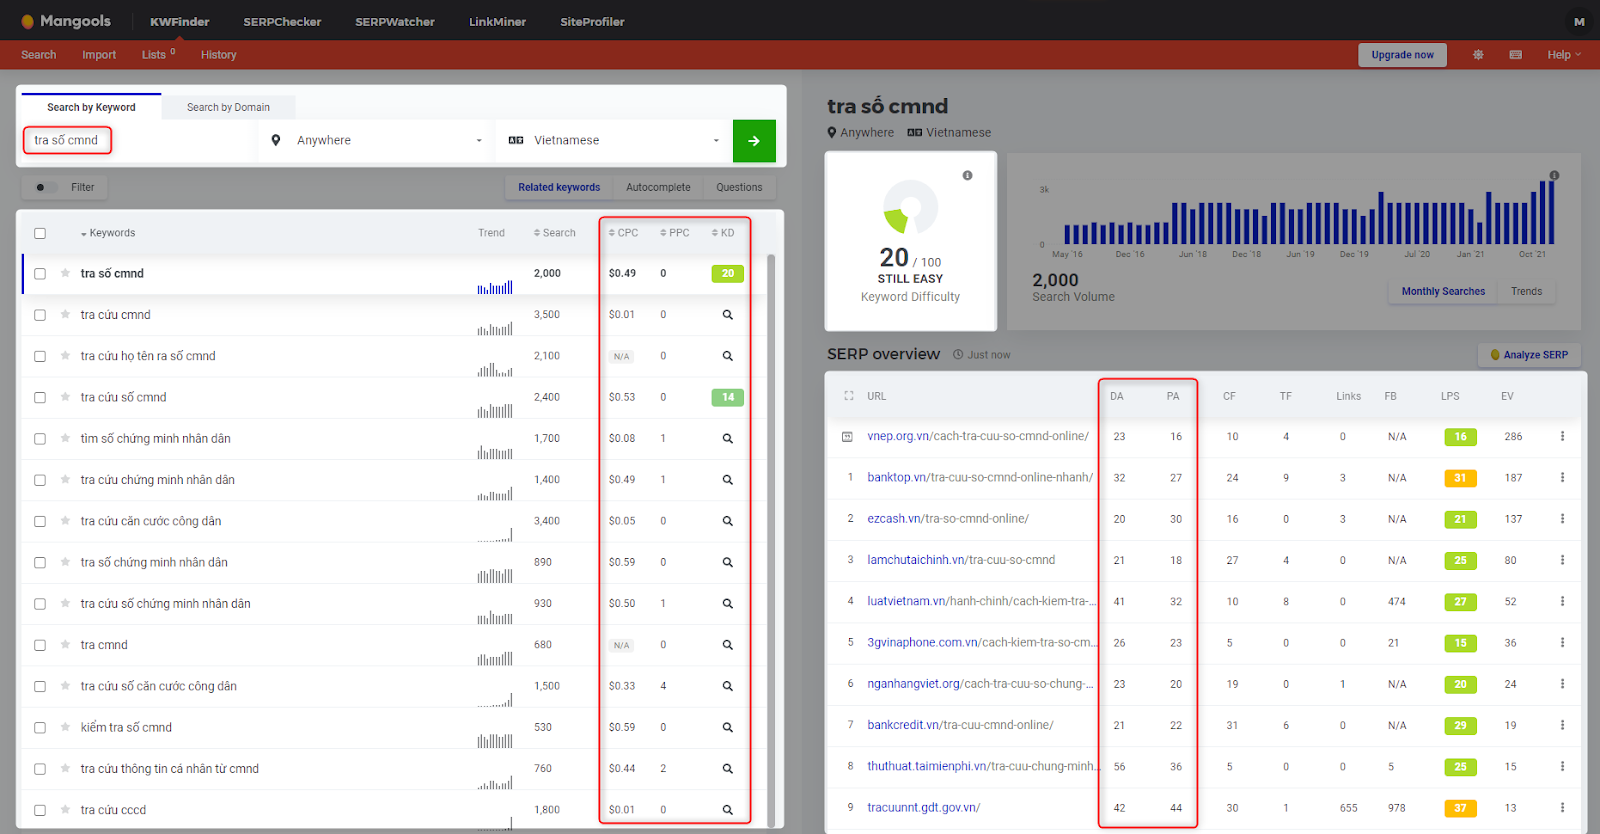Open the banktop.vn SERP link

coord(980,477)
